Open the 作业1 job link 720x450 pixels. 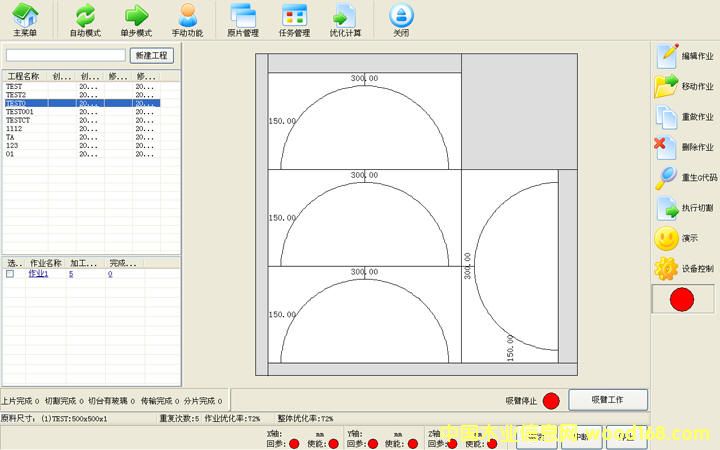pyautogui.click(x=38, y=273)
